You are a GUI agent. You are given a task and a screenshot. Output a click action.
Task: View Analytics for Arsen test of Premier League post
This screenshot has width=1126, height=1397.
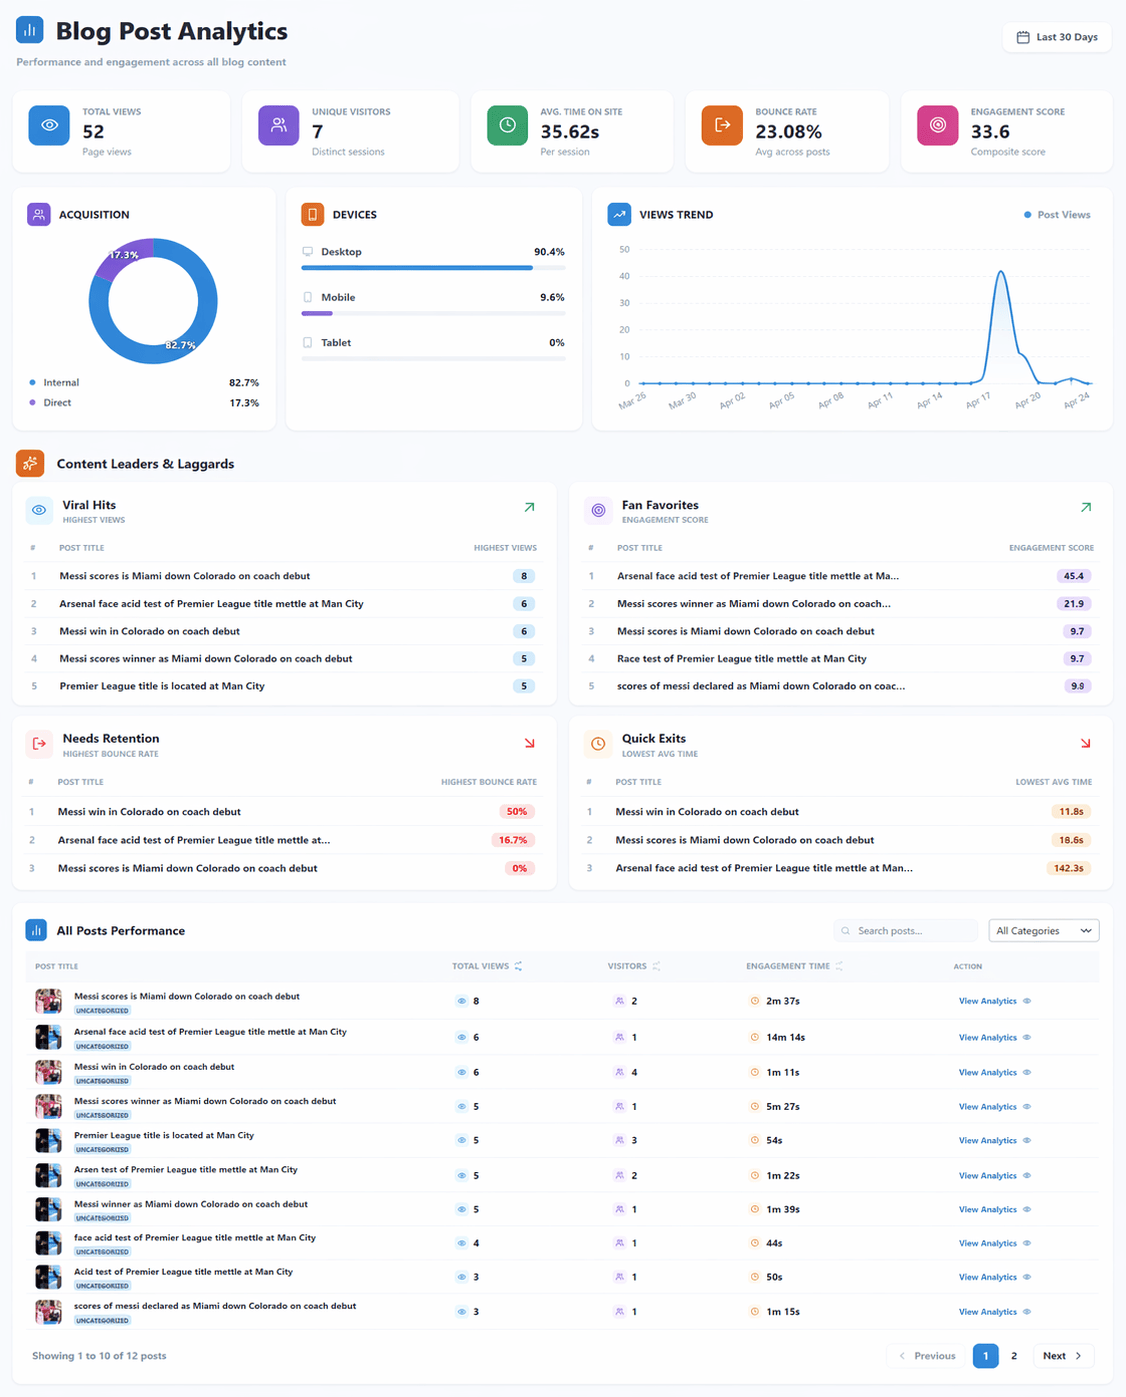pos(995,1175)
